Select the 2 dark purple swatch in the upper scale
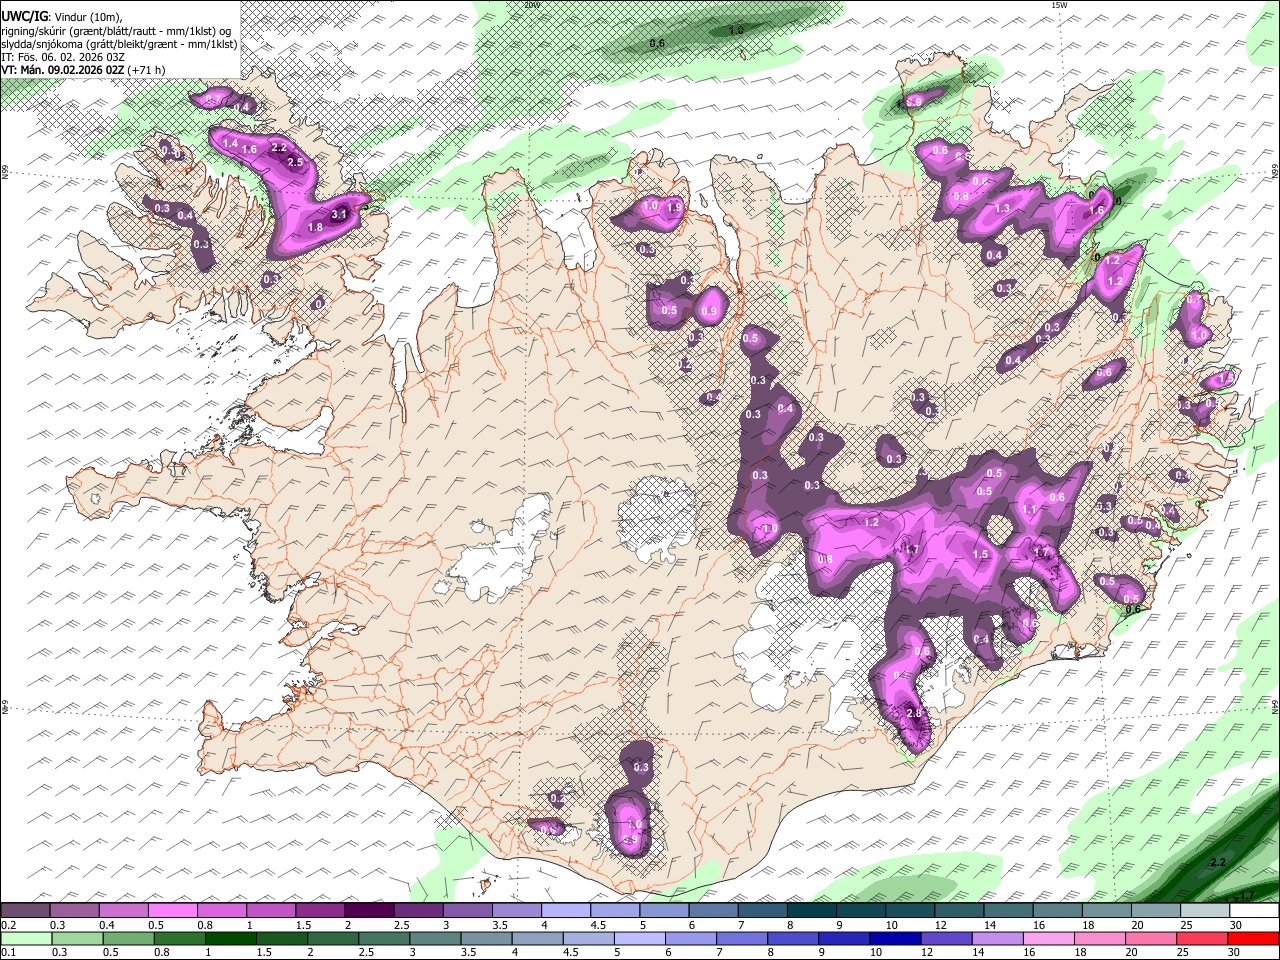Viewport: 1280px width, 960px height. 369,910
